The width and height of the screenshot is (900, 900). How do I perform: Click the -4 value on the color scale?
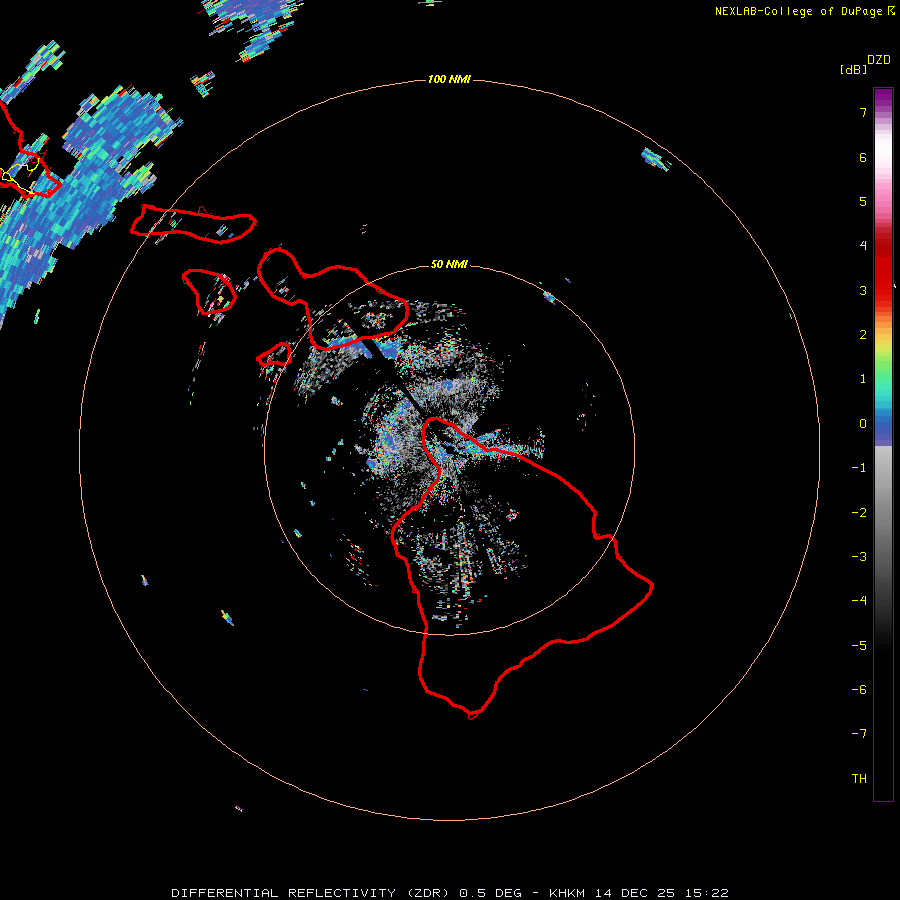[859, 601]
